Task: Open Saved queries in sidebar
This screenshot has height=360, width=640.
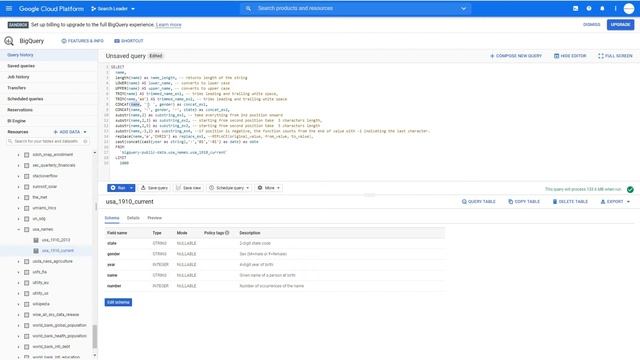Action: tap(49, 66)
